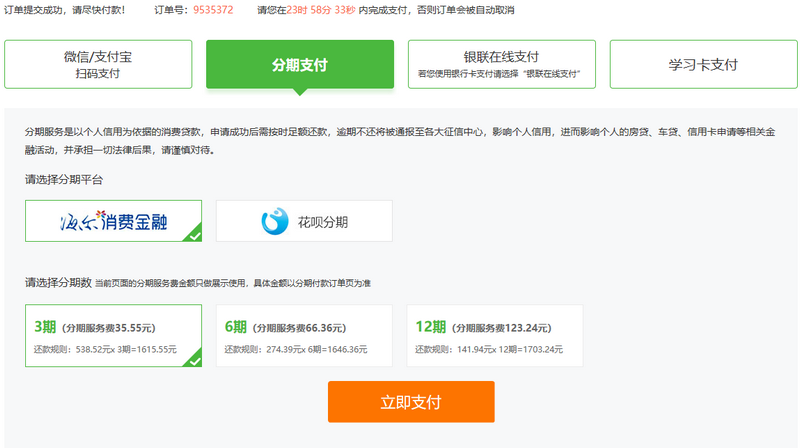
Task: Open the 银联在线支付 payment tab
Action: 501,64
